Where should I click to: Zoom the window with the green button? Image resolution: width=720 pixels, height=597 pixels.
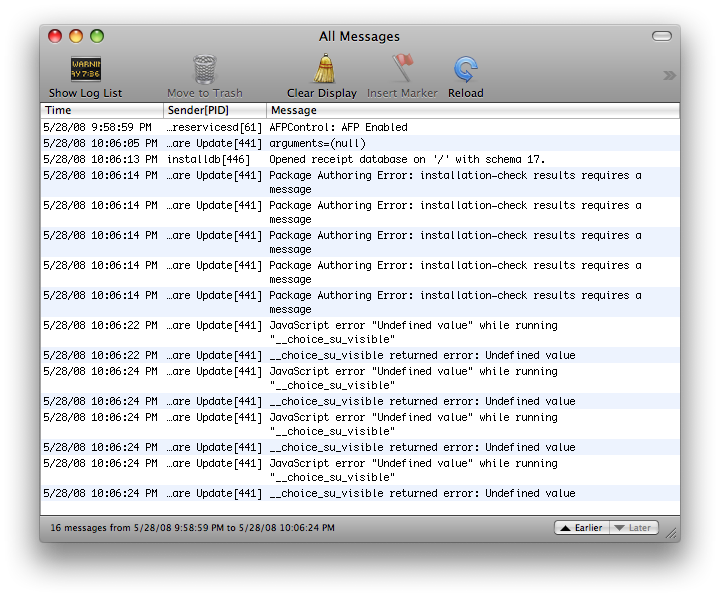(97, 36)
